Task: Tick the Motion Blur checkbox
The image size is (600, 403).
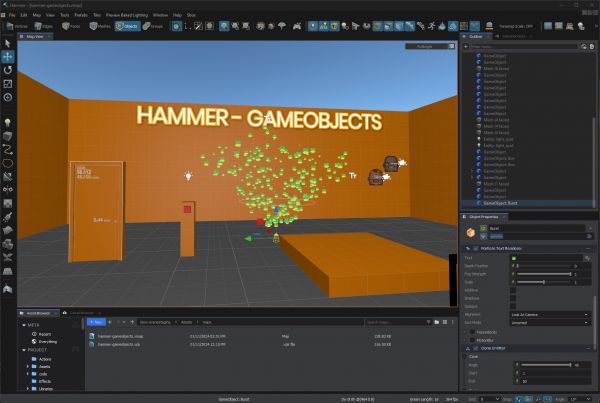Action: click(x=472, y=340)
